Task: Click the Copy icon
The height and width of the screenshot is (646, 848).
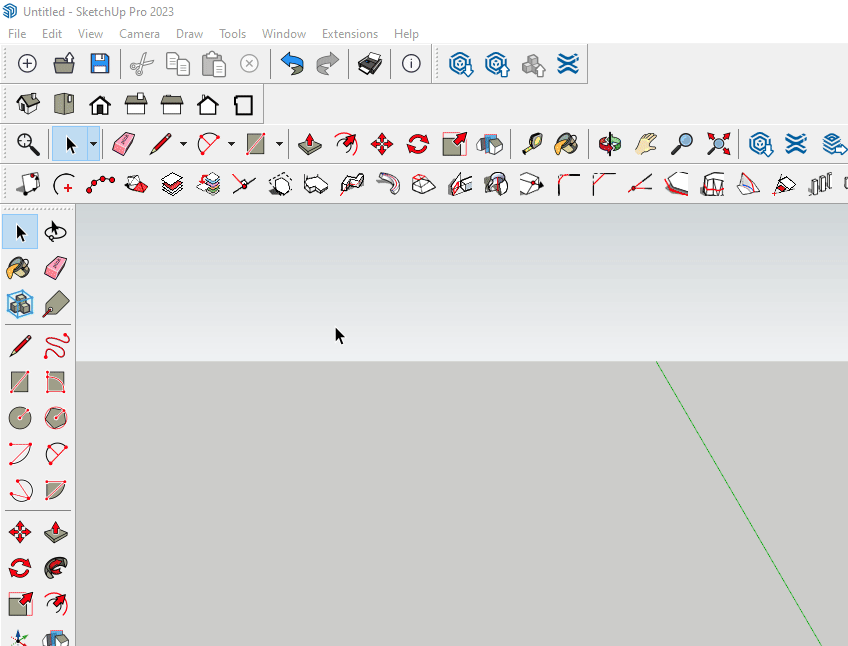Action: [177, 64]
